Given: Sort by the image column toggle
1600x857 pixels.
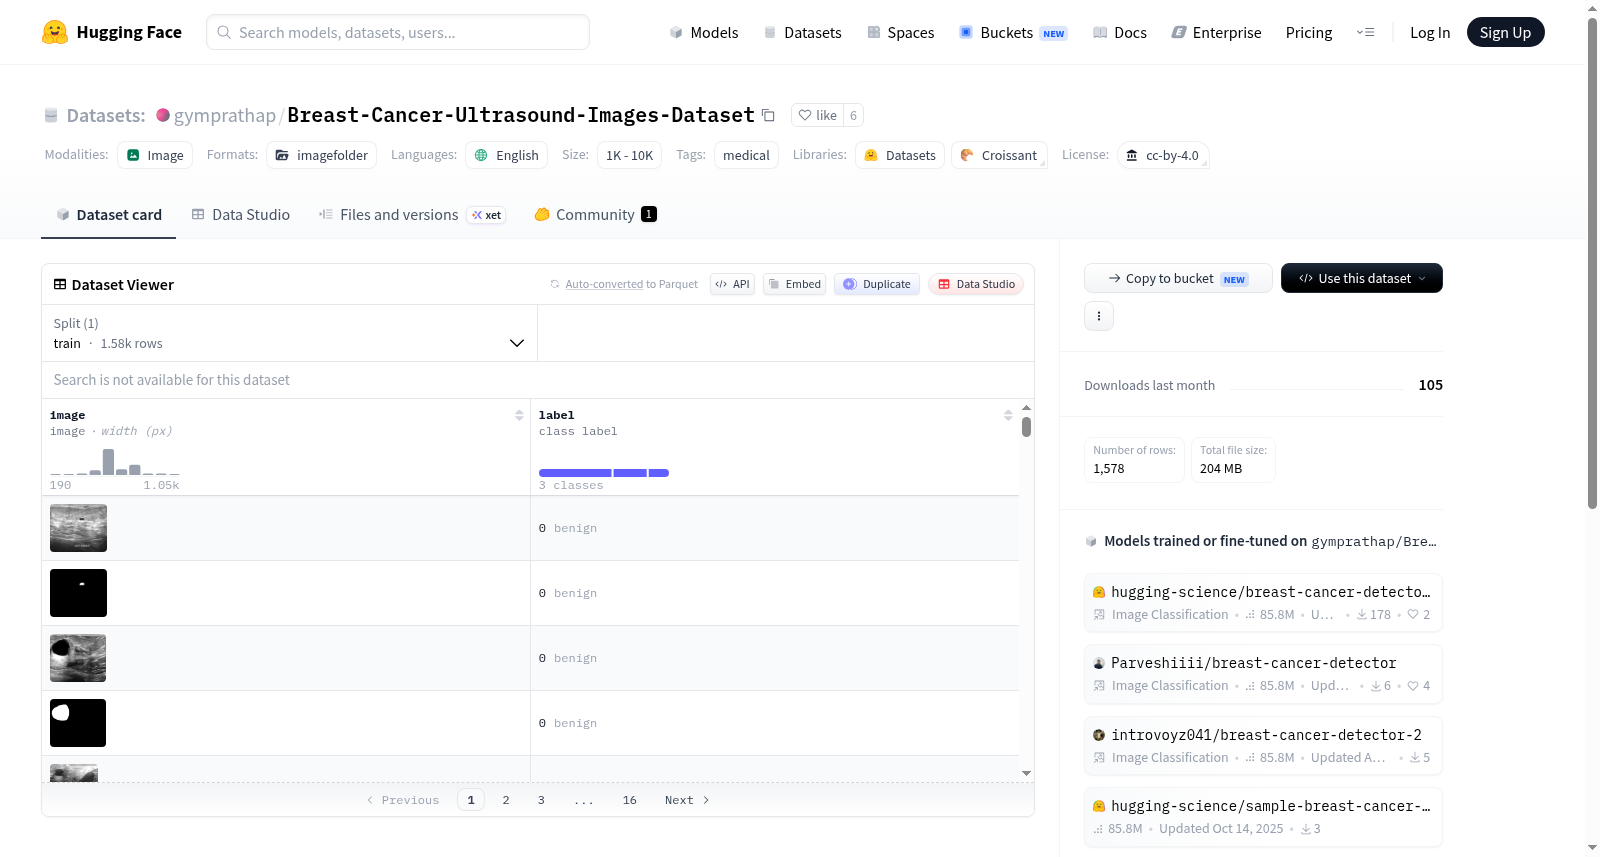Looking at the screenshot, I should pyautogui.click(x=519, y=415).
